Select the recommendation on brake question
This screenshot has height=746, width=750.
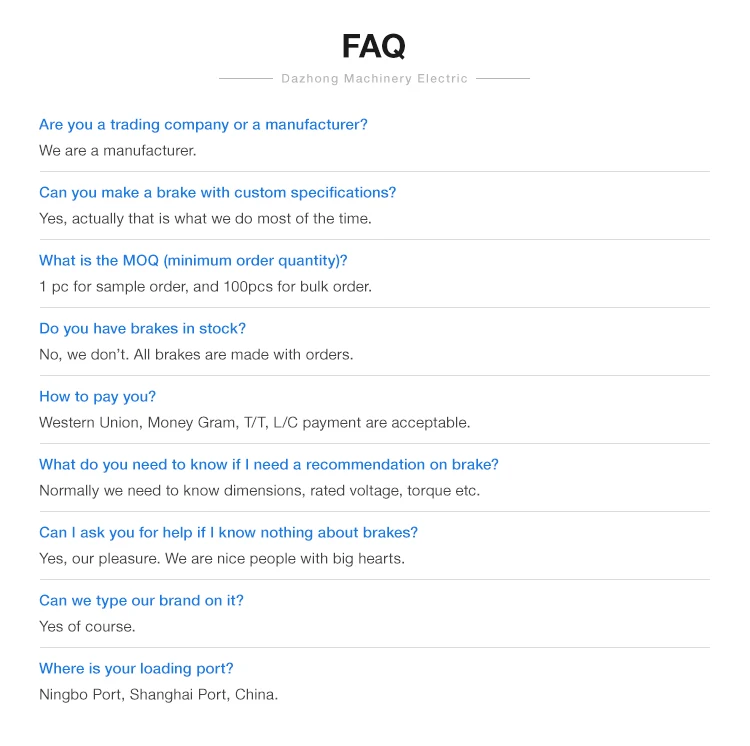(x=268, y=465)
